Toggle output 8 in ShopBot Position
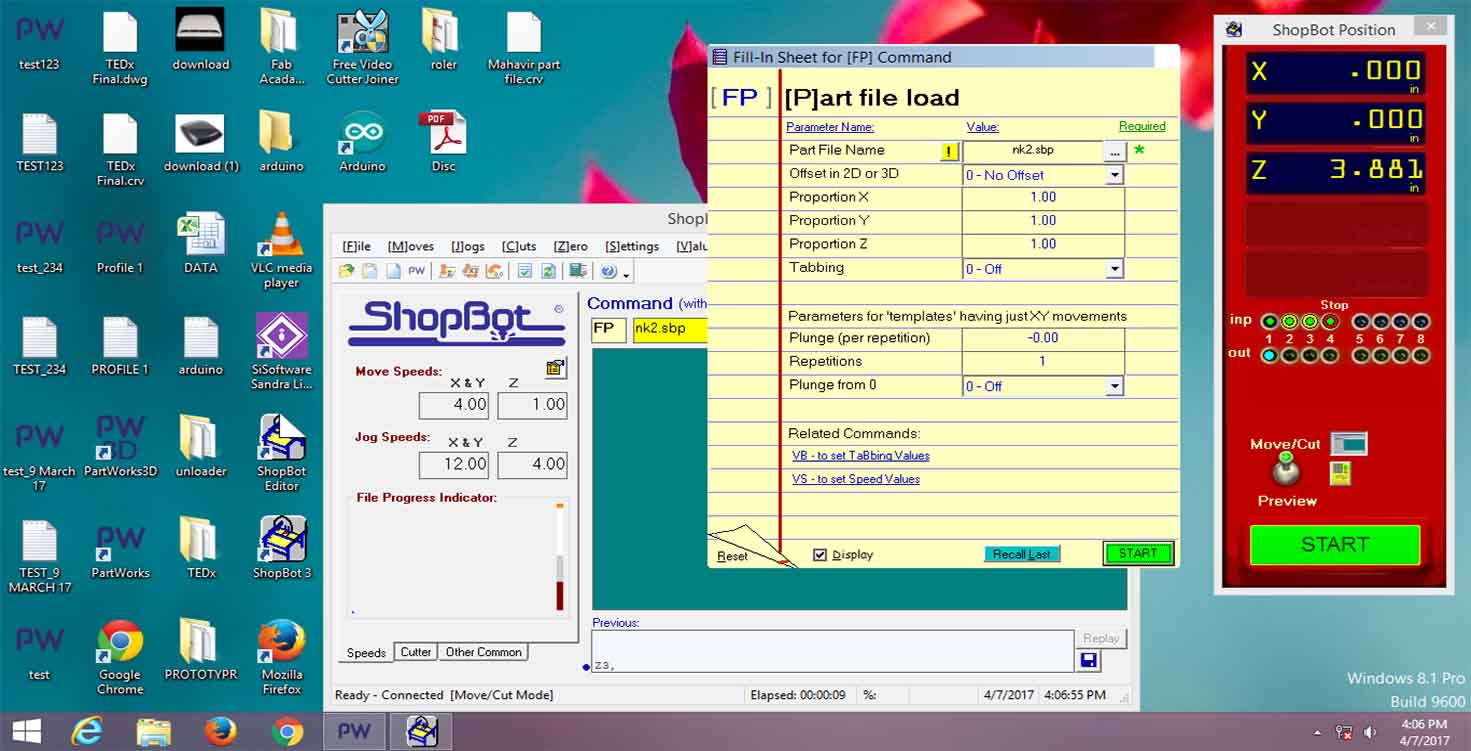The width and height of the screenshot is (1471, 751). [x=1421, y=355]
